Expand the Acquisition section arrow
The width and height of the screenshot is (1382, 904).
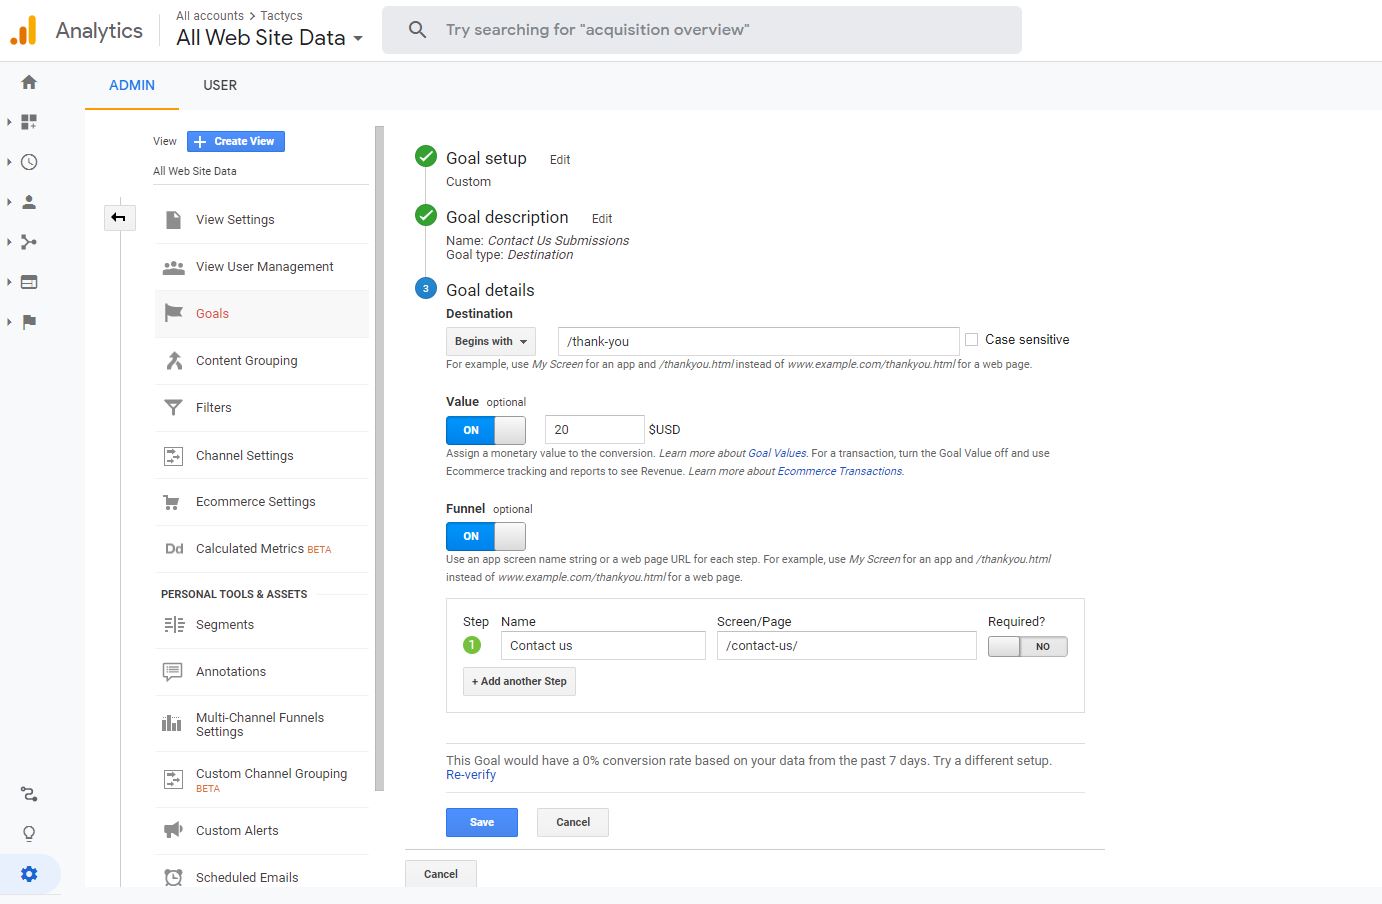tap(9, 242)
